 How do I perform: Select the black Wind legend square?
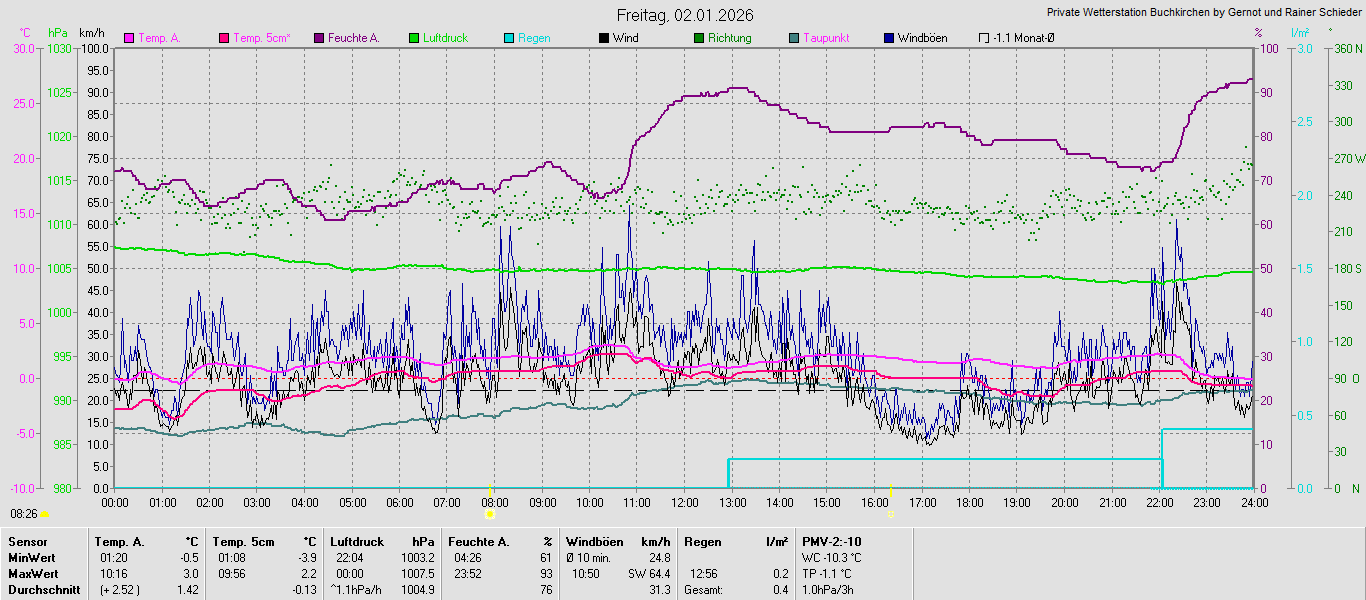click(604, 38)
